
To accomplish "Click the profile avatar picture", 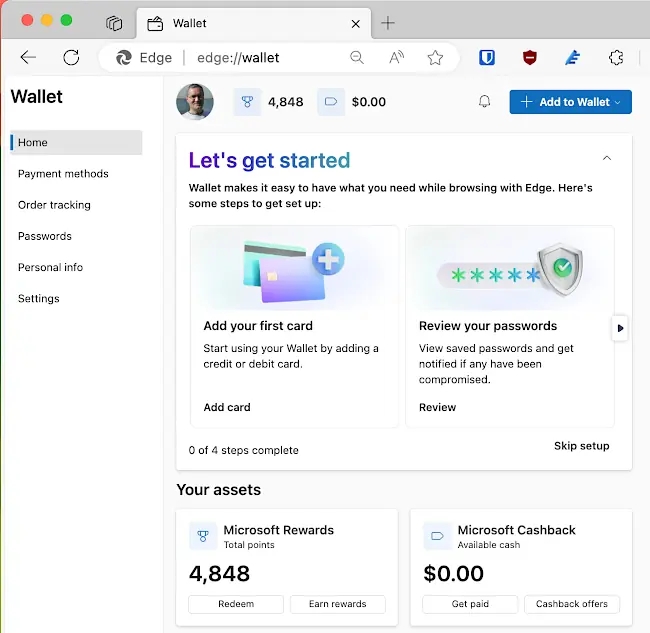I will pos(195,102).
